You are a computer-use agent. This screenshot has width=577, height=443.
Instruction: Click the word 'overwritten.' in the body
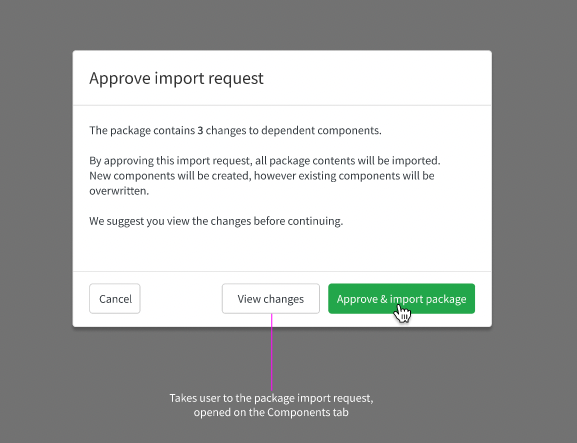(x=119, y=191)
